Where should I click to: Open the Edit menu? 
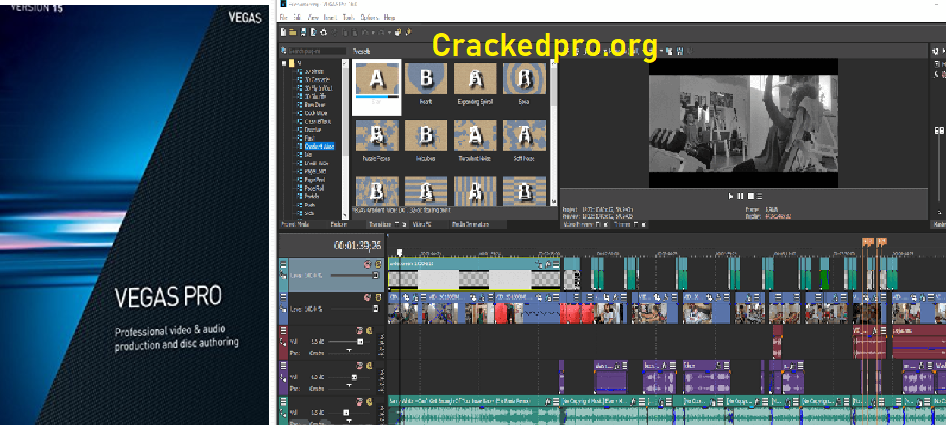point(299,18)
